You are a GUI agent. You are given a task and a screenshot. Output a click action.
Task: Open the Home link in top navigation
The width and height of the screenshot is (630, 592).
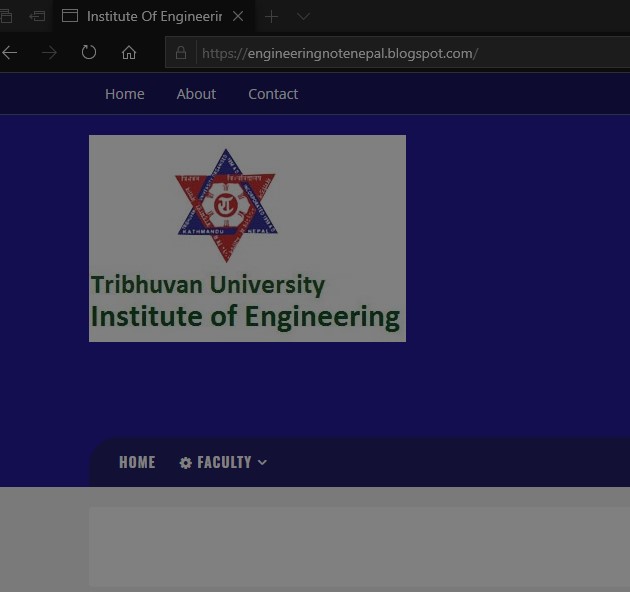pyautogui.click(x=125, y=94)
